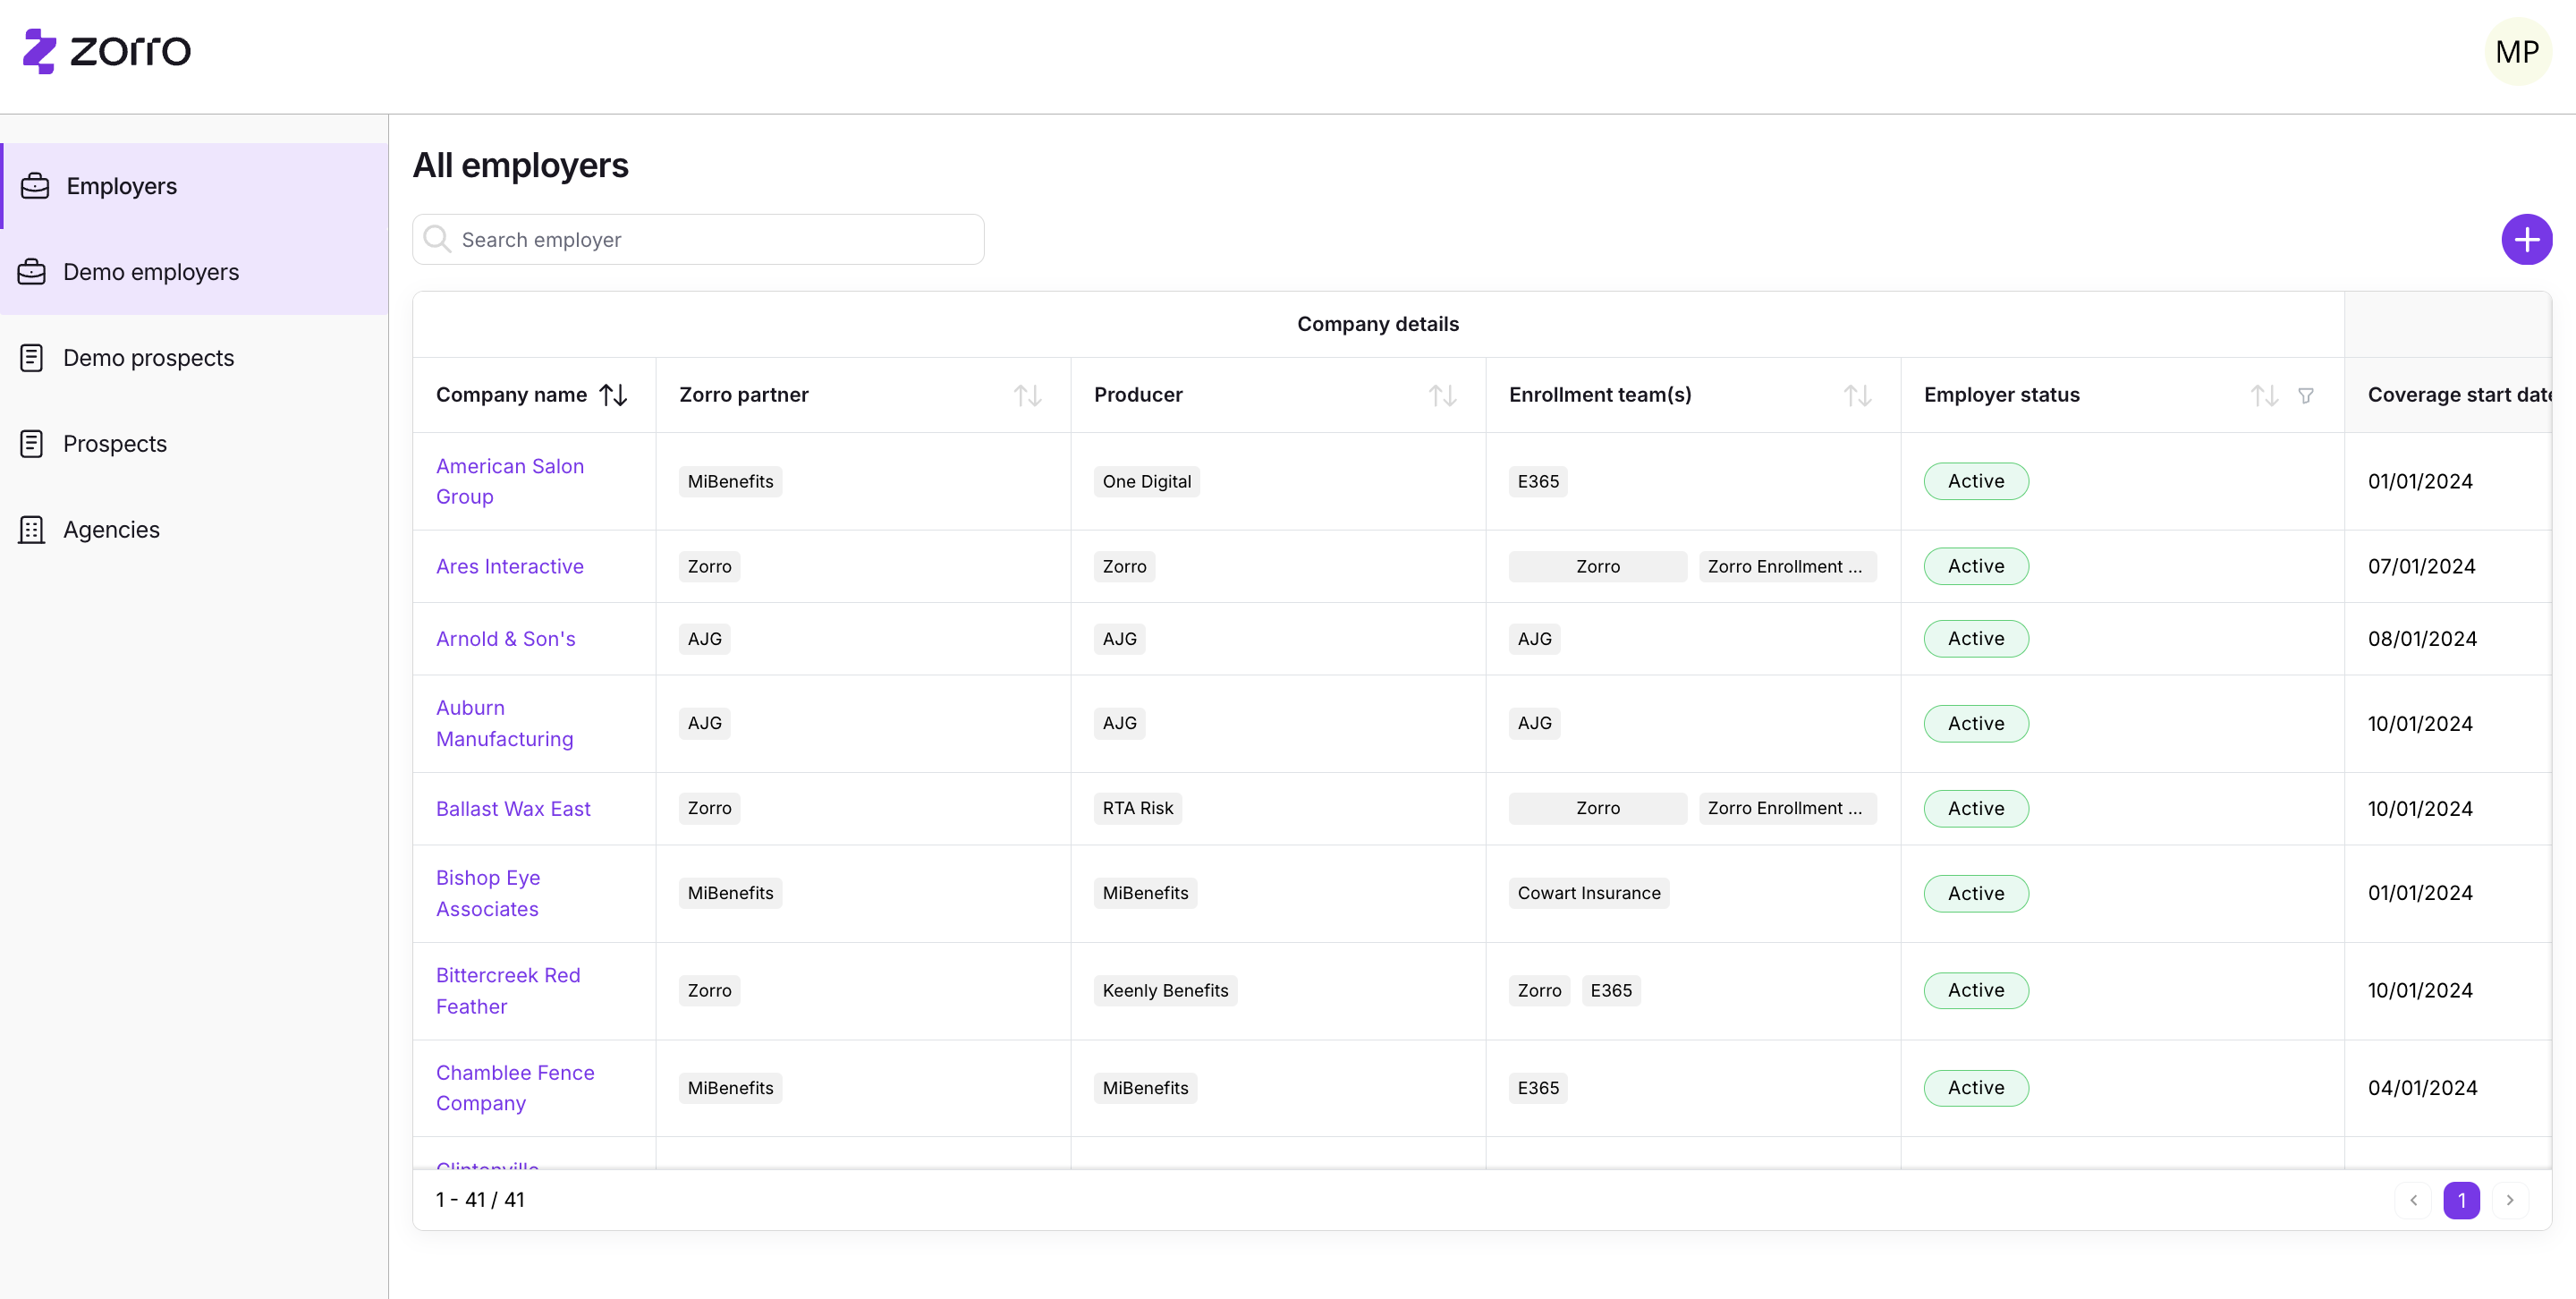Click E365 tag in American Salon Group row

1538,481
